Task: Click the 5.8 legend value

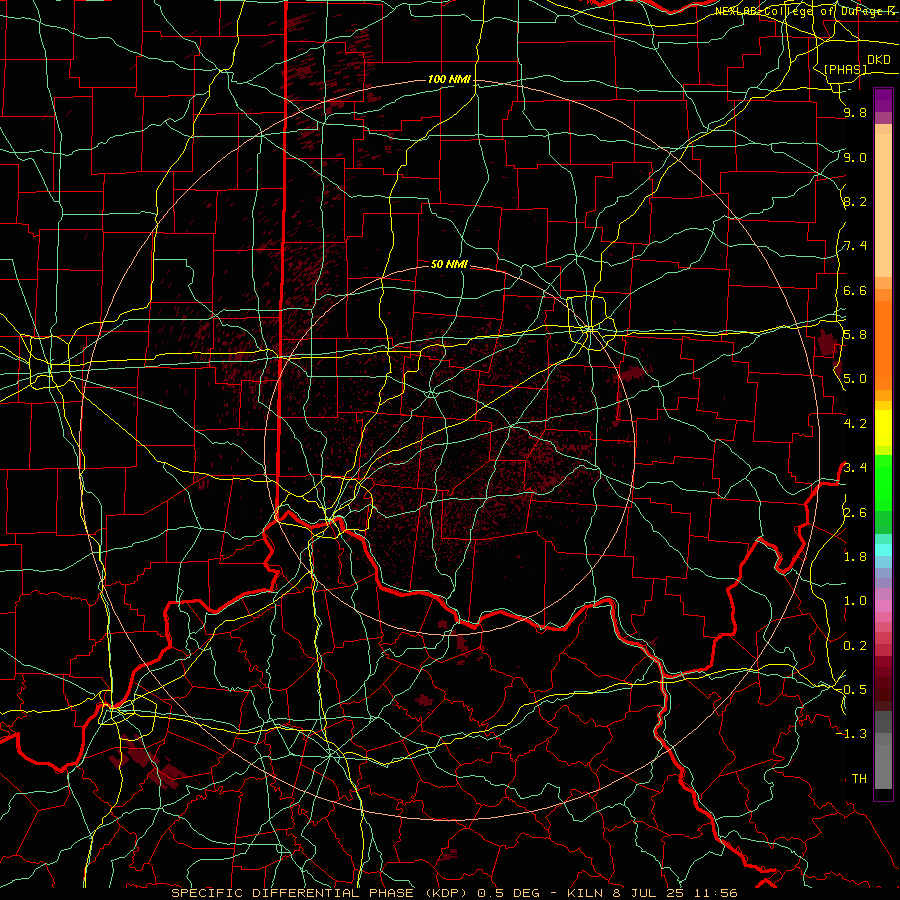Action: click(x=855, y=335)
